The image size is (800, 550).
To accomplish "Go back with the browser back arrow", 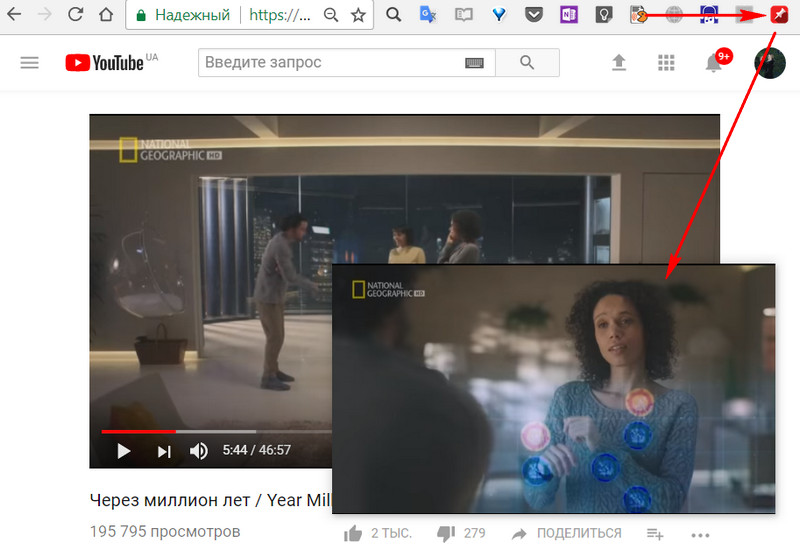I will point(14,14).
